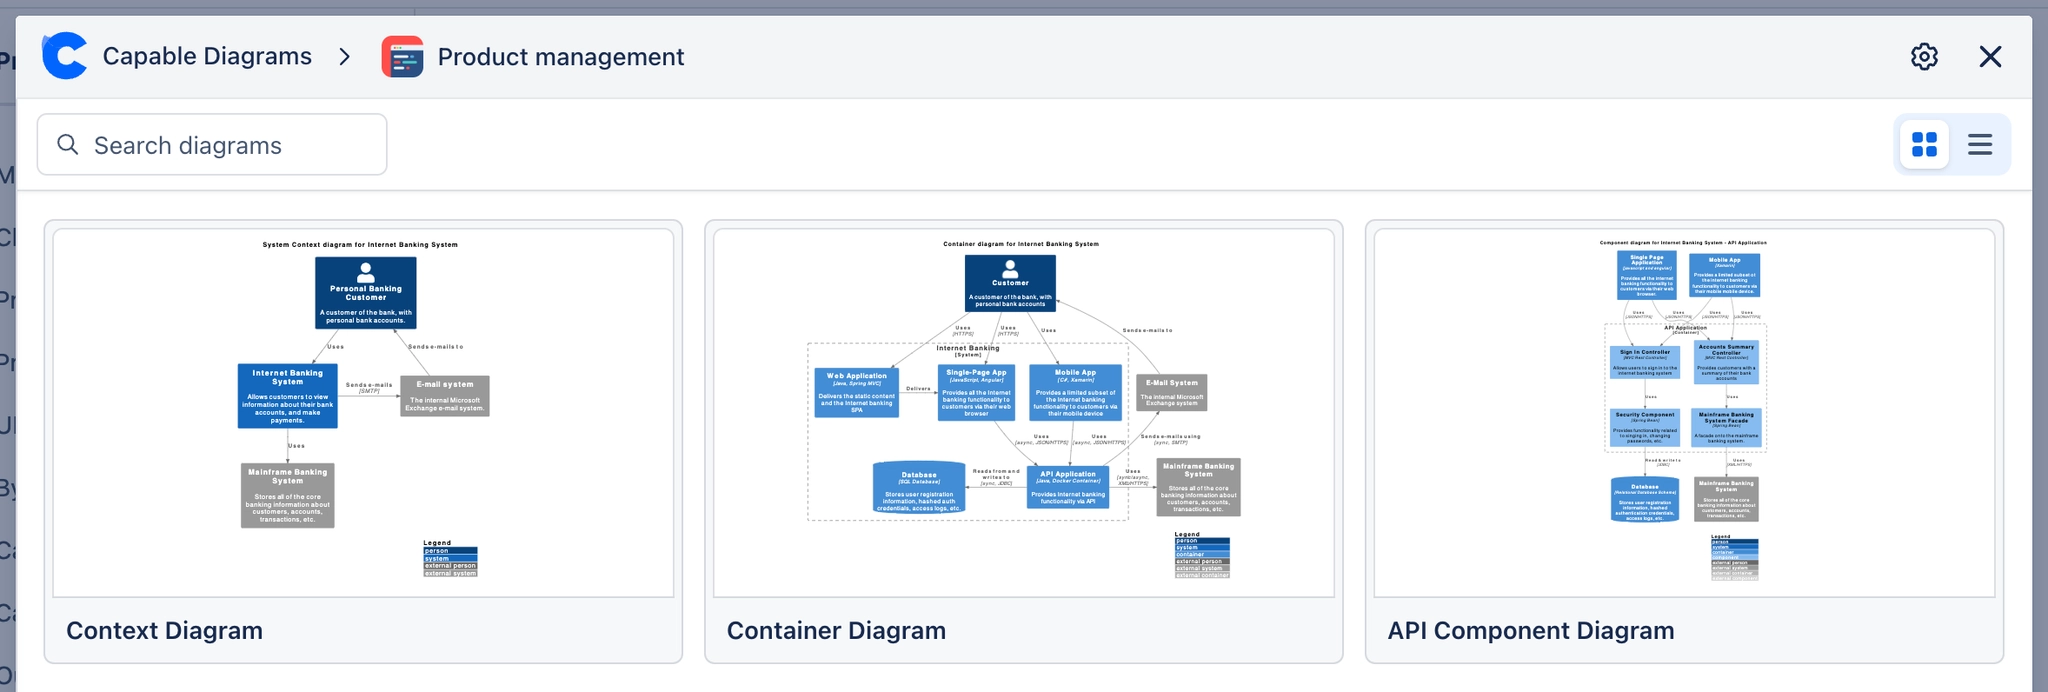
Task: Click the breadcrumb chevron after Capable Diagrams
Action: 345,57
